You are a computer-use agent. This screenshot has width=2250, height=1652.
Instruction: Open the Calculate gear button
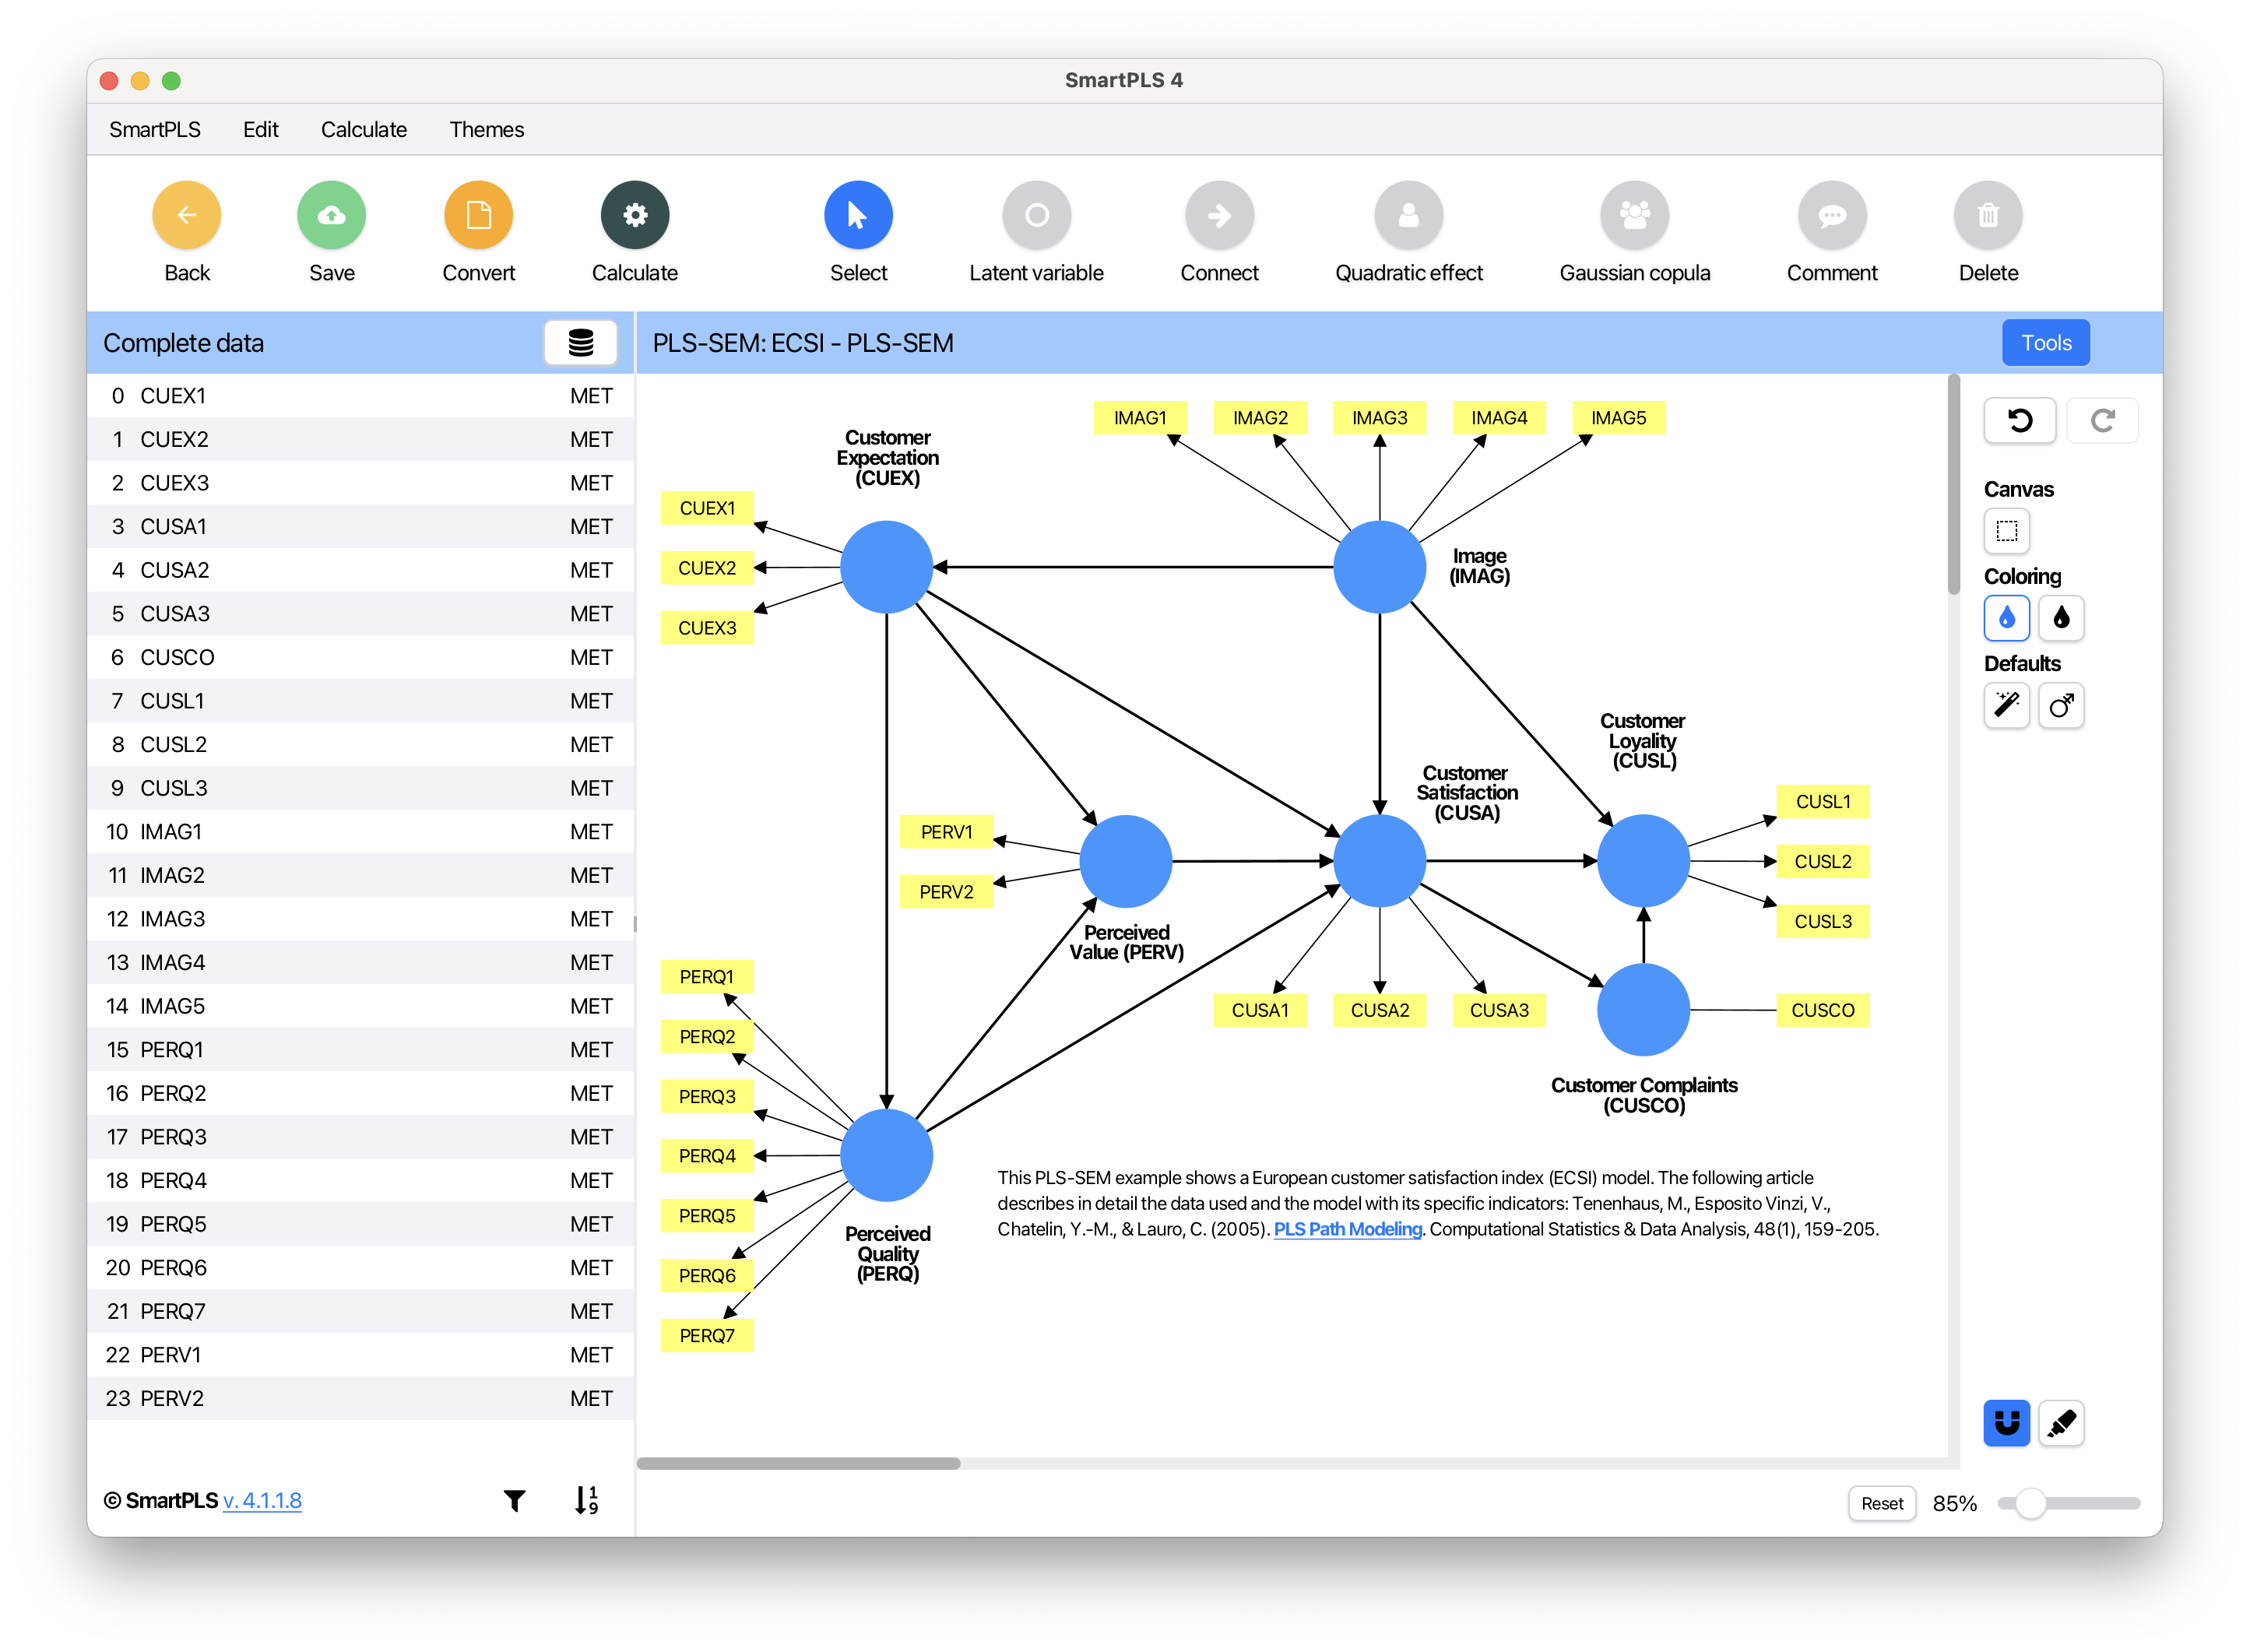(x=634, y=215)
